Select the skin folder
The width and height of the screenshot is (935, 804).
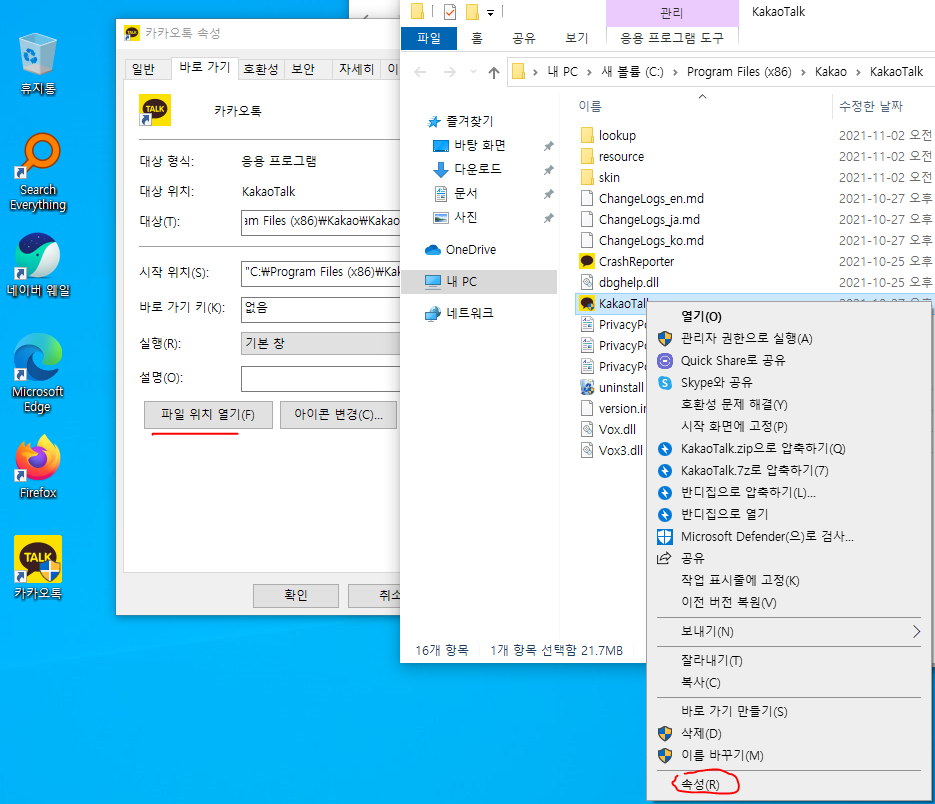tap(600, 177)
